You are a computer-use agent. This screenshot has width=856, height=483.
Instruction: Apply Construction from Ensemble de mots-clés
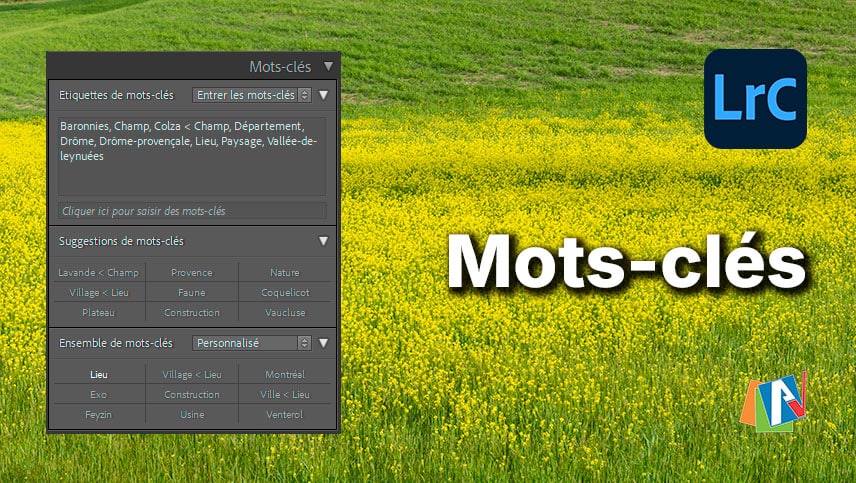click(x=192, y=395)
